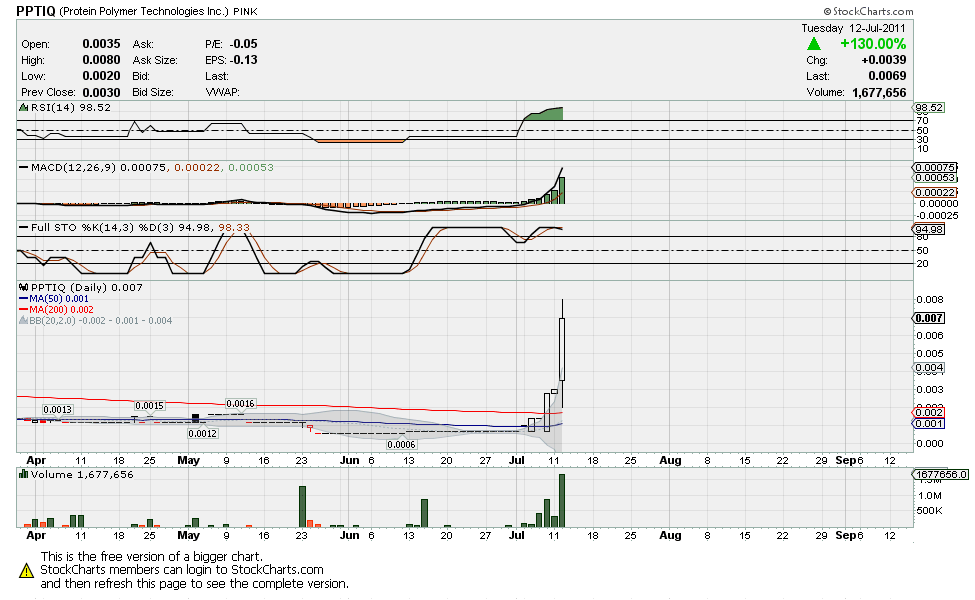
Task: Click the PPTIQ (Daily) candlestick icon
Action: point(24,287)
